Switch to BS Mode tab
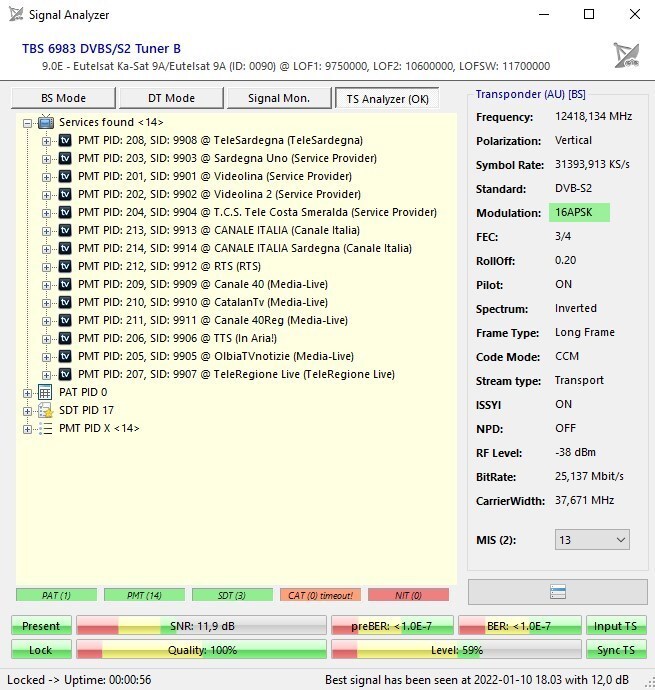 63,98
